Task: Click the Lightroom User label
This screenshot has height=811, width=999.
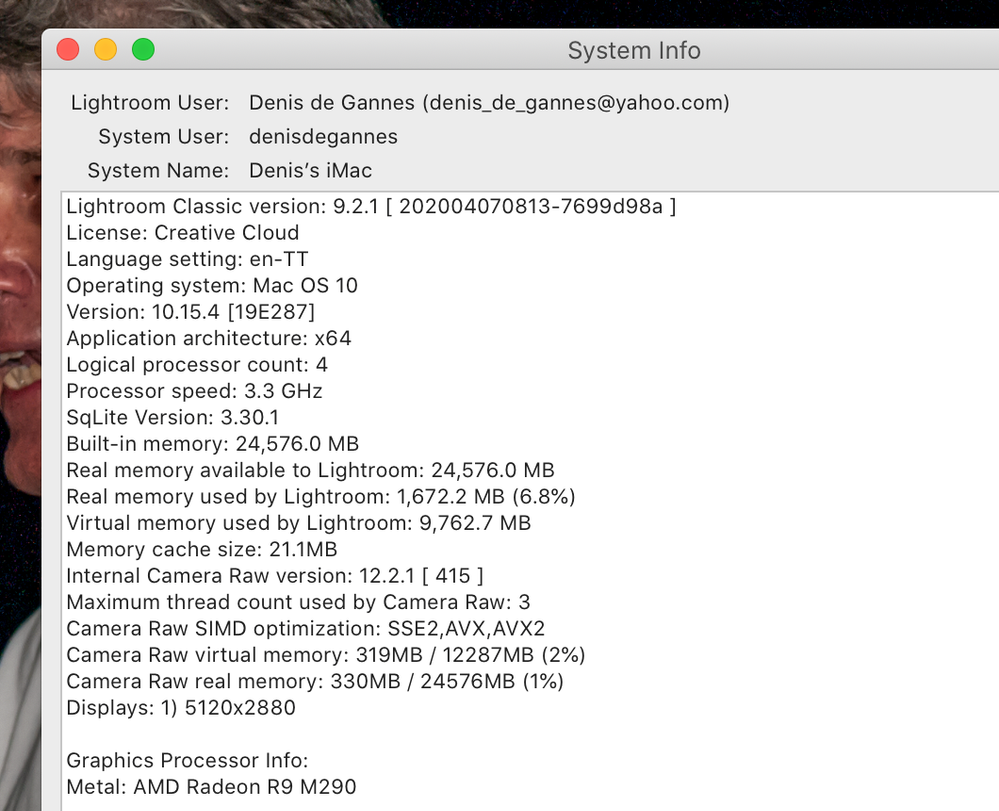Action: tap(150, 103)
